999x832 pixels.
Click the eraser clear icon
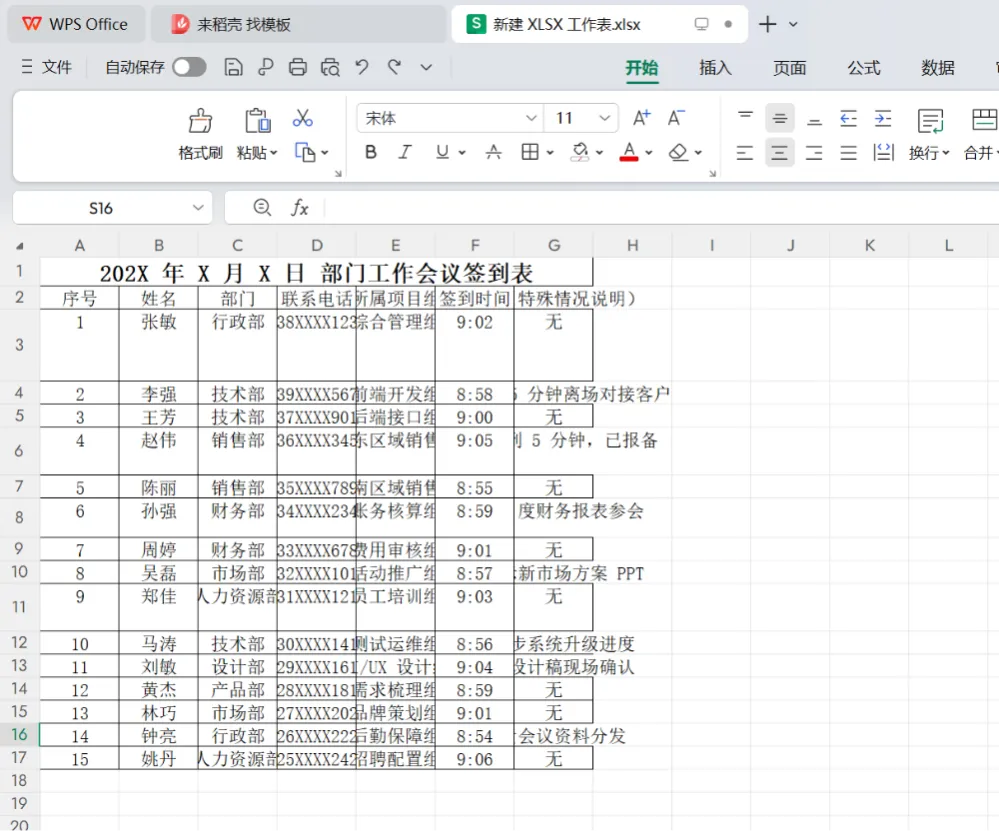[679, 152]
